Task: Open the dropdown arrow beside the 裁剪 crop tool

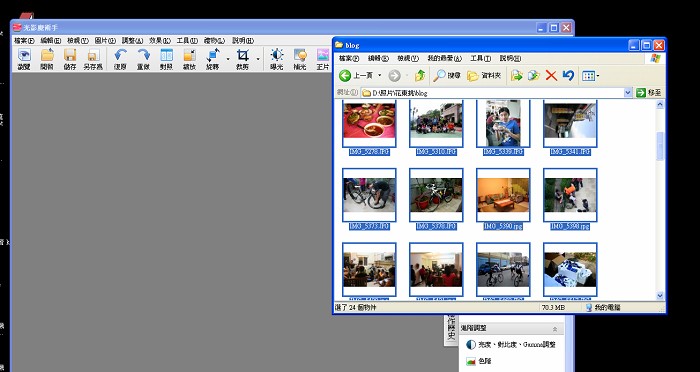Action: point(258,59)
